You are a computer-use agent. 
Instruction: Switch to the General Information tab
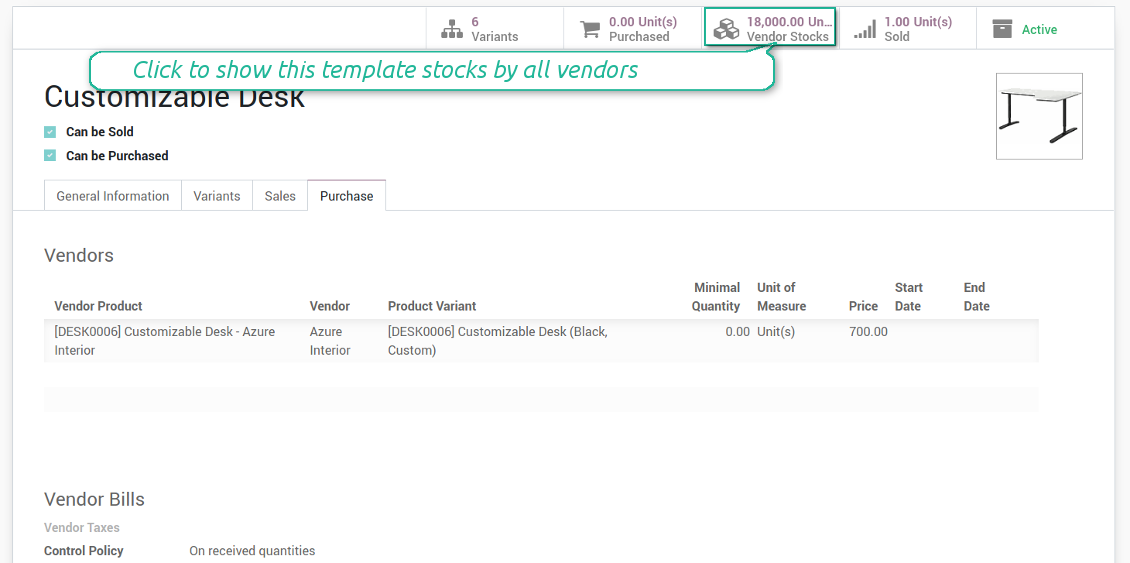(x=113, y=196)
